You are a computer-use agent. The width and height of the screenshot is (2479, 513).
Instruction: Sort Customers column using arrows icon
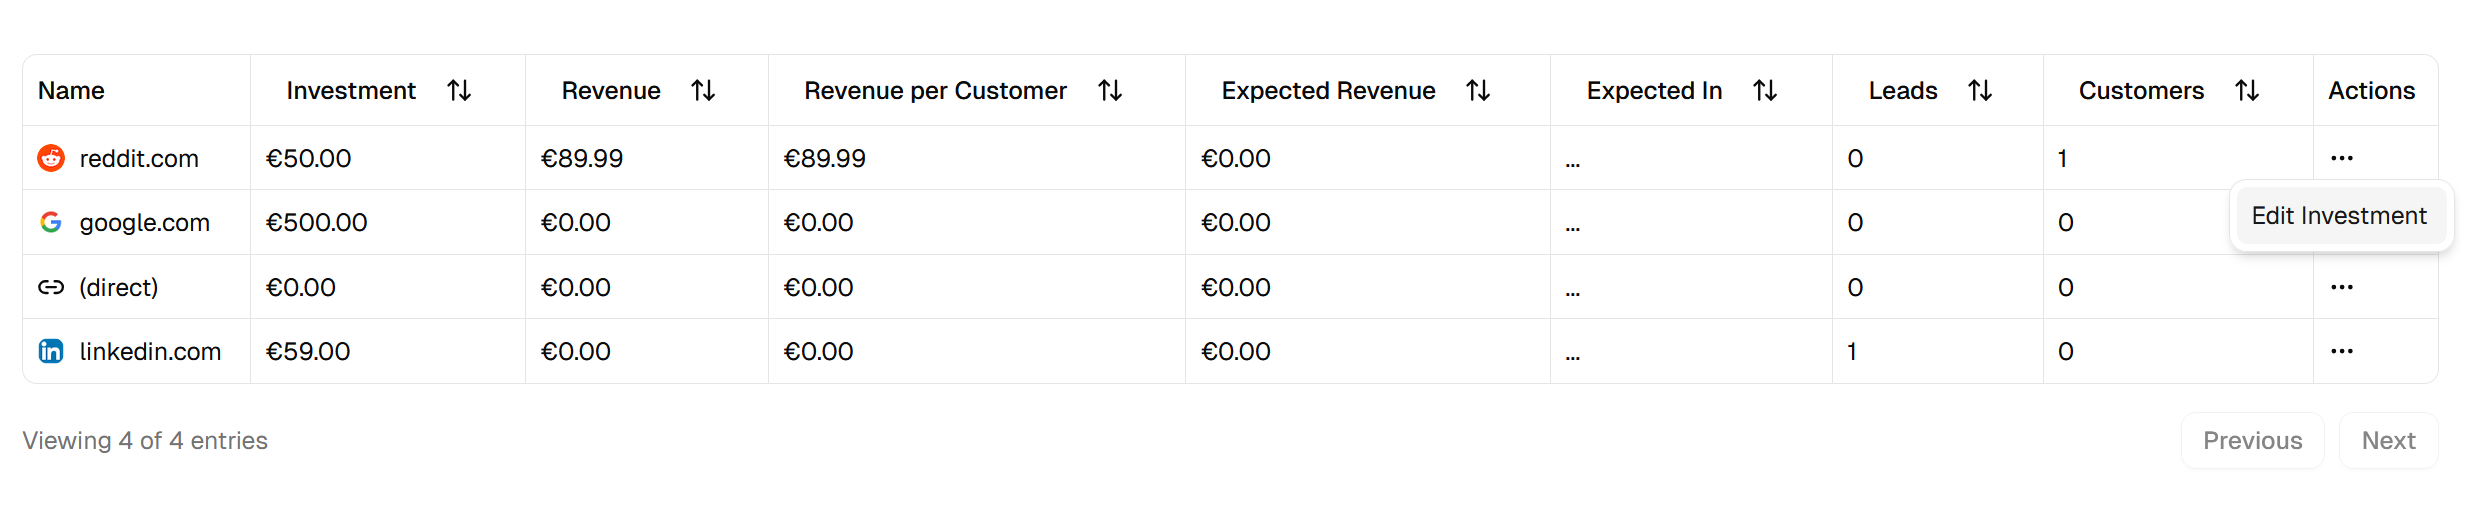coord(2247,91)
